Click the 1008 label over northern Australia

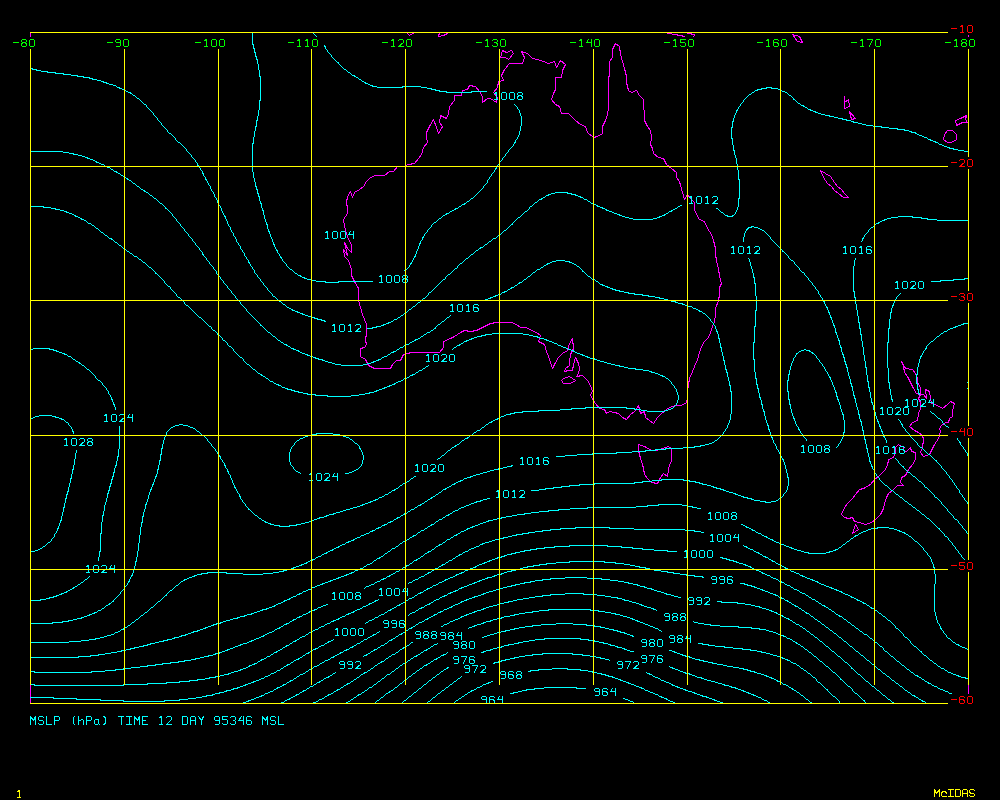click(x=508, y=96)
